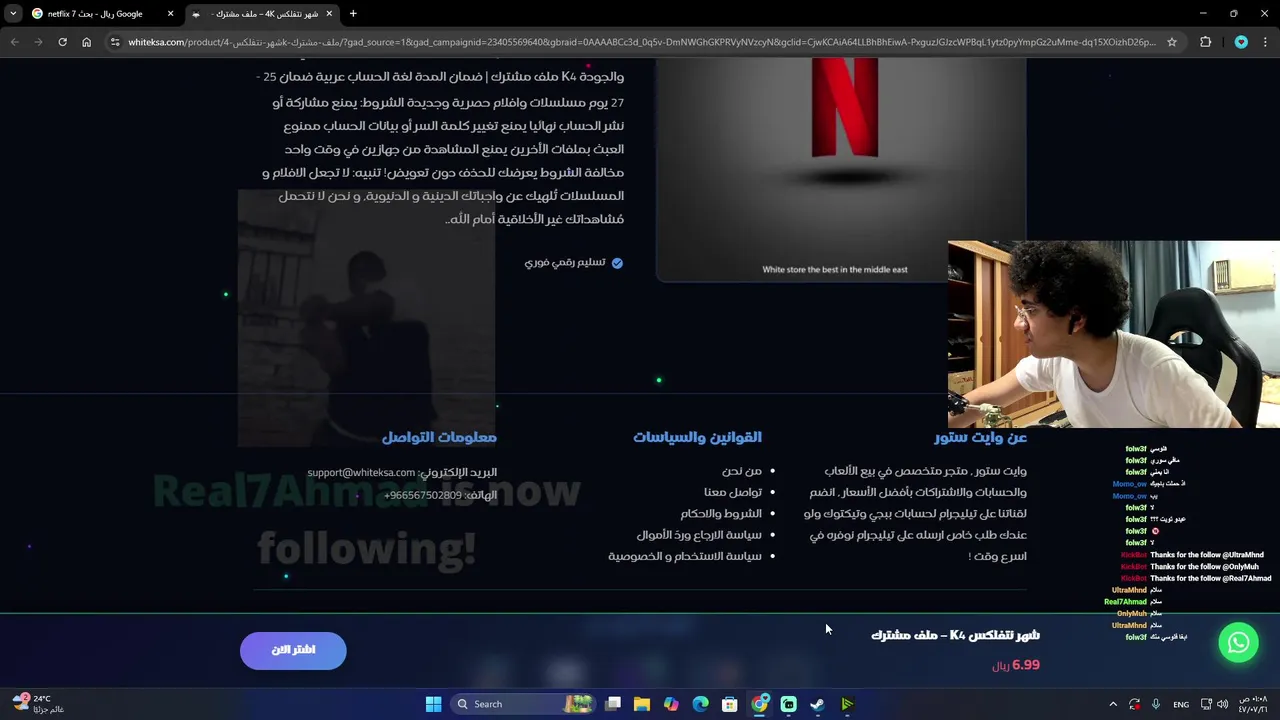Open the weather widget 24°C
Image resolution: width=1280 pixels, height=720 pixels.
(x=40, y=704)
